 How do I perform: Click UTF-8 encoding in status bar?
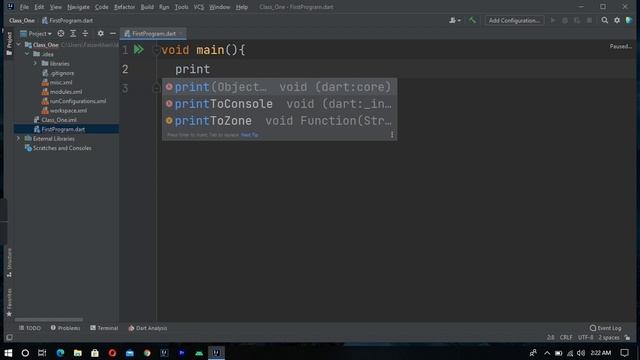point(586,338)
